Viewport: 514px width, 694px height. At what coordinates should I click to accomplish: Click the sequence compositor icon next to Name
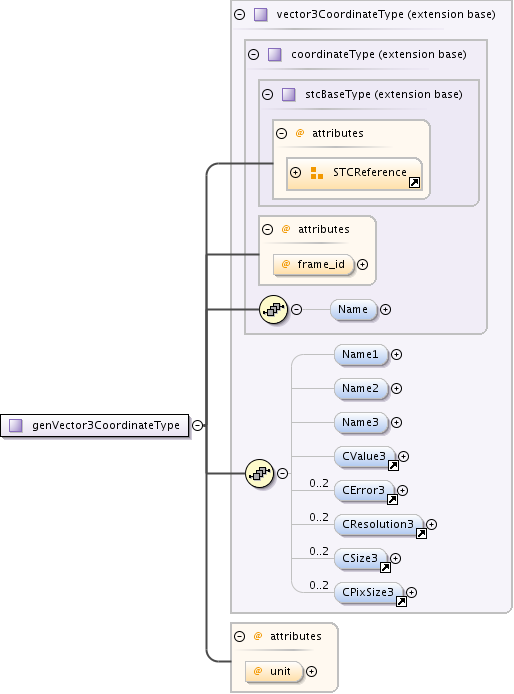(x=274, y=309)
